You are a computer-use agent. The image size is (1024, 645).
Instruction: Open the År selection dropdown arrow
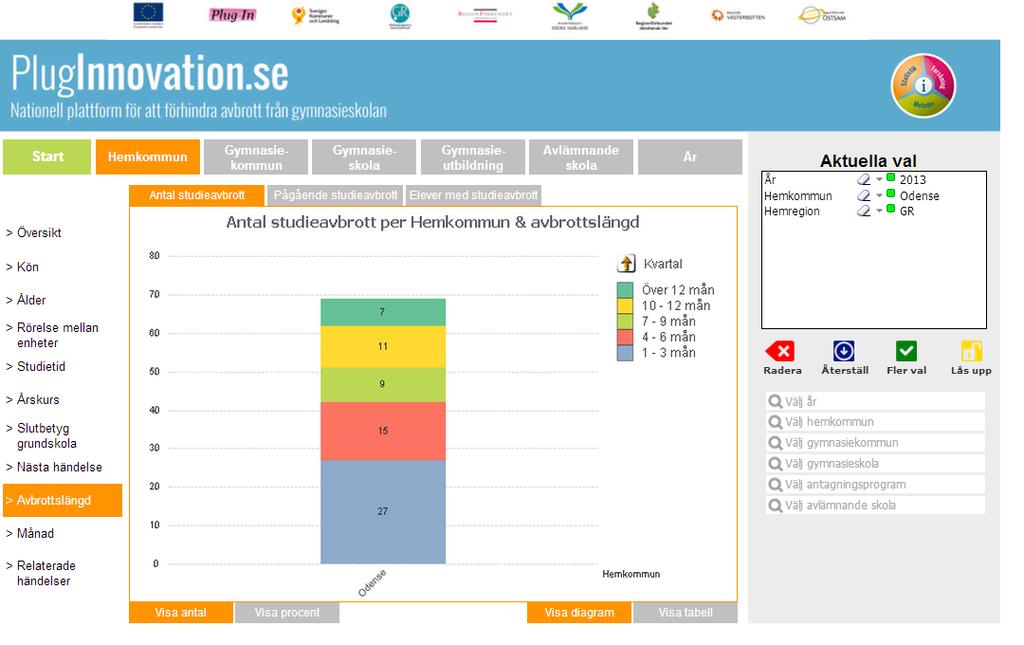(880, 180)
